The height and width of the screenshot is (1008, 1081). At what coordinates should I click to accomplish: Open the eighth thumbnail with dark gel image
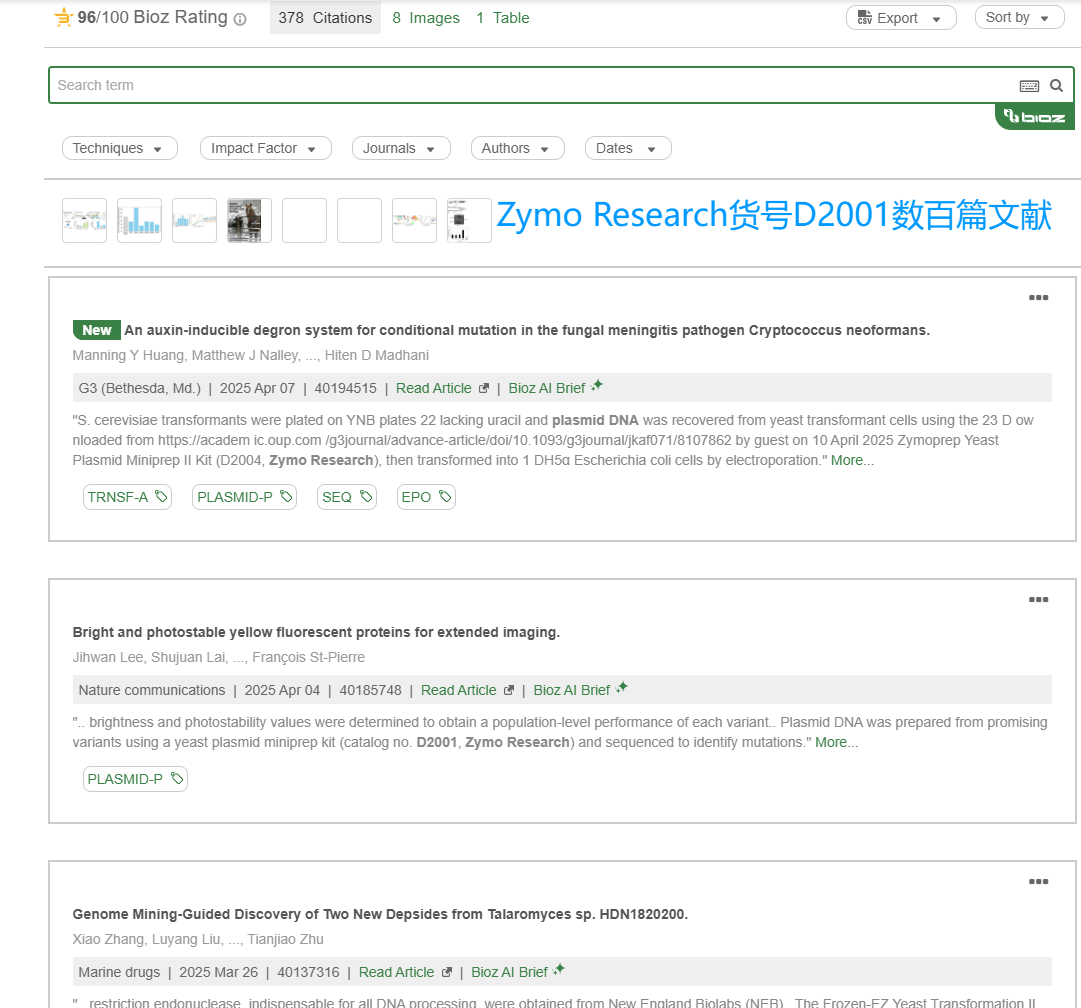coord(469,221)
